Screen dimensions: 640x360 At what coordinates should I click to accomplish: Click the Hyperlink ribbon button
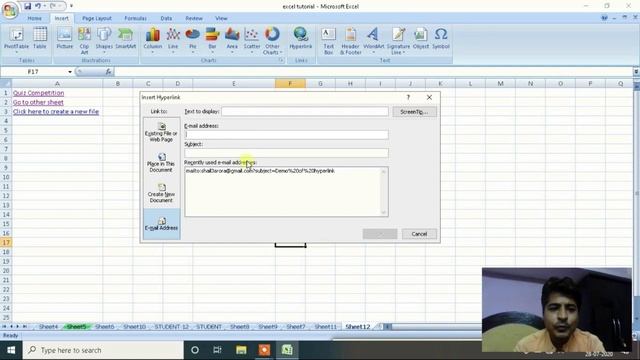301,39
